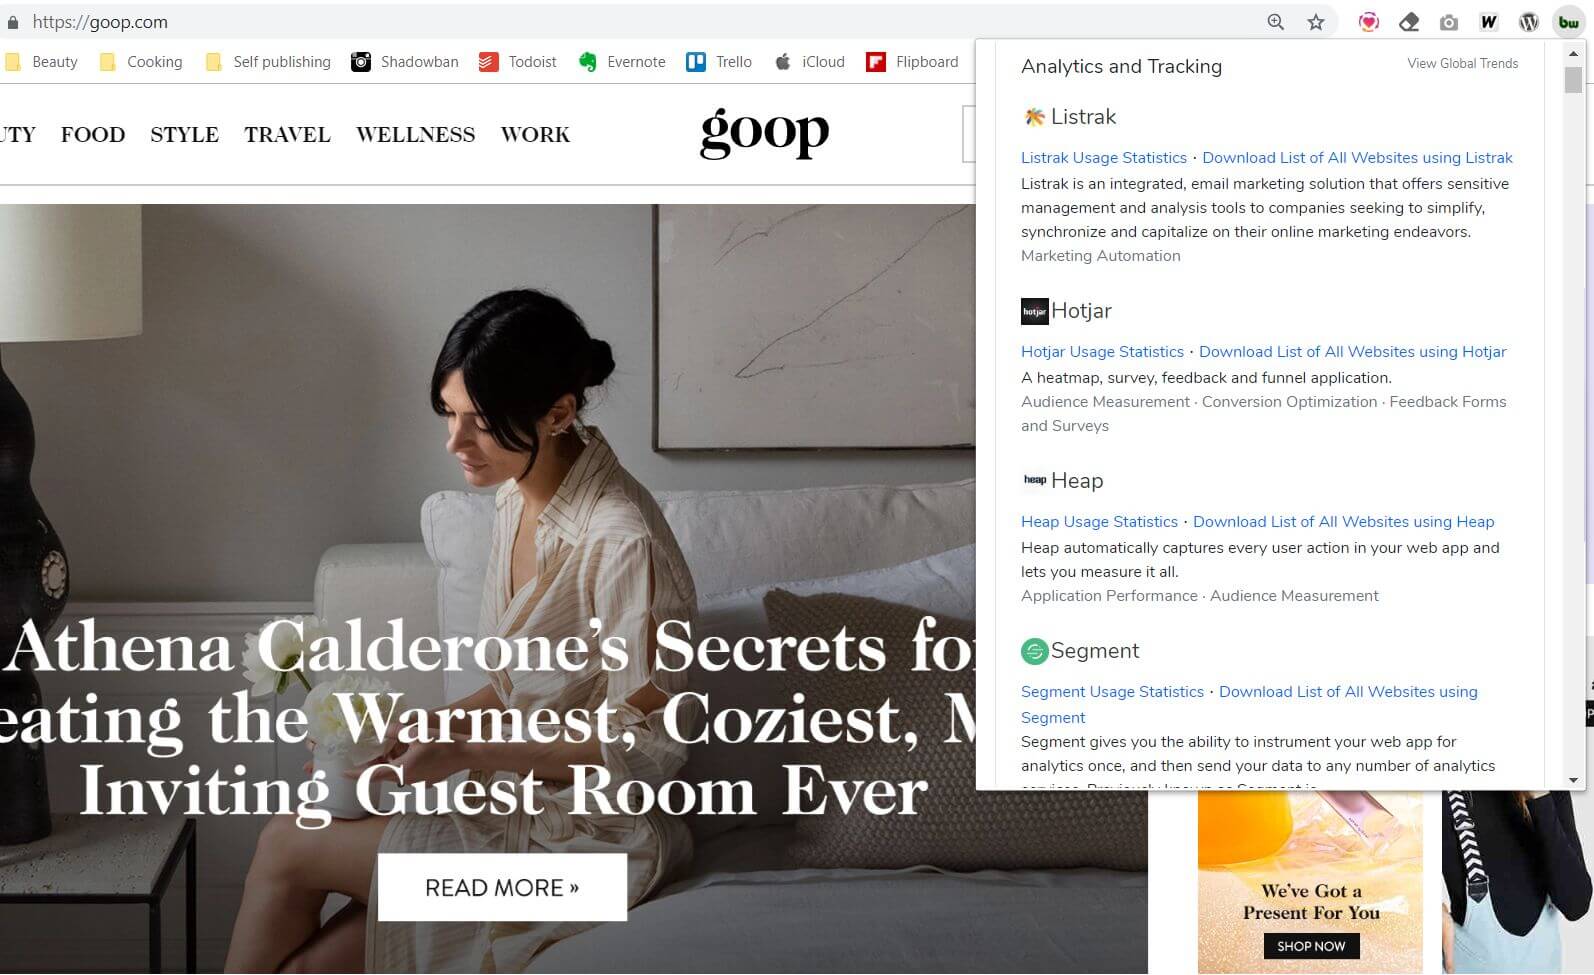This screenshot has height=975, width=1594.
Task: Open the Cooking bookmark folder
Action: coord(141,62)
